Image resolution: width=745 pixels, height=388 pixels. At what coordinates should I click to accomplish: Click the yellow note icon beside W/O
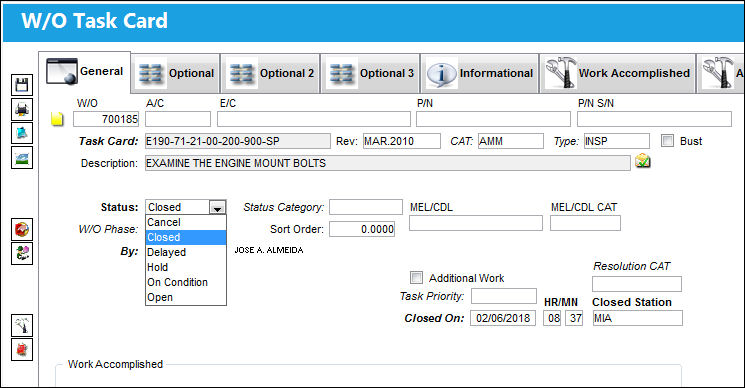pyautogui.click(x=57, y=119)
